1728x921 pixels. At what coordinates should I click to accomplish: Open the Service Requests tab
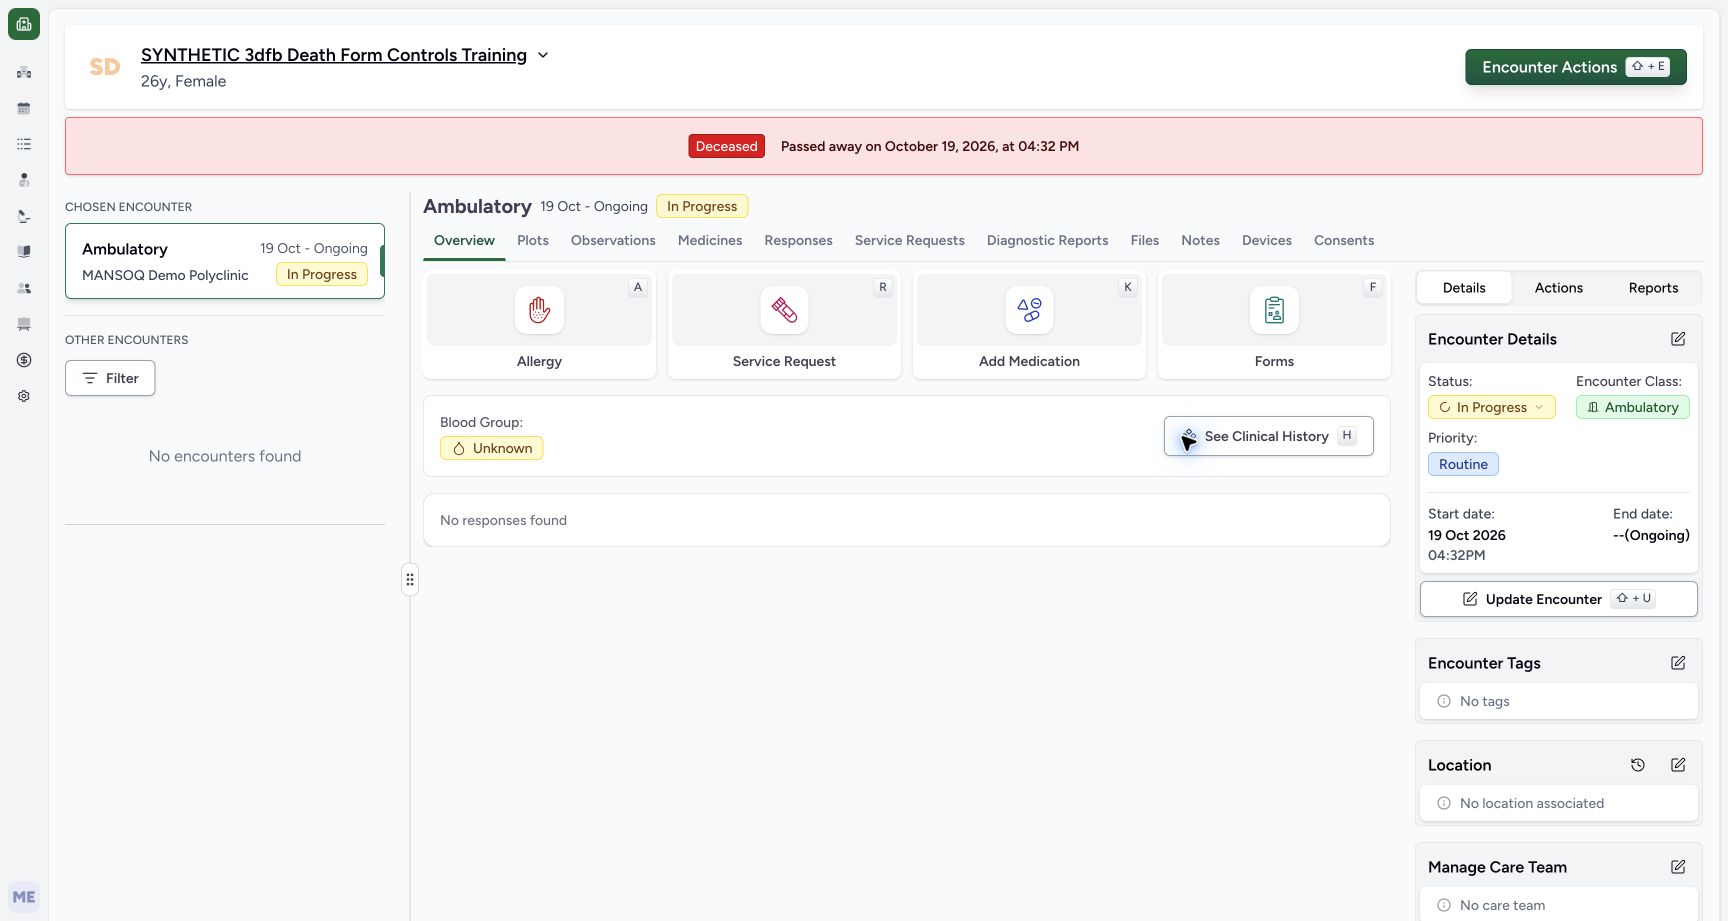(x=909, y=240)
